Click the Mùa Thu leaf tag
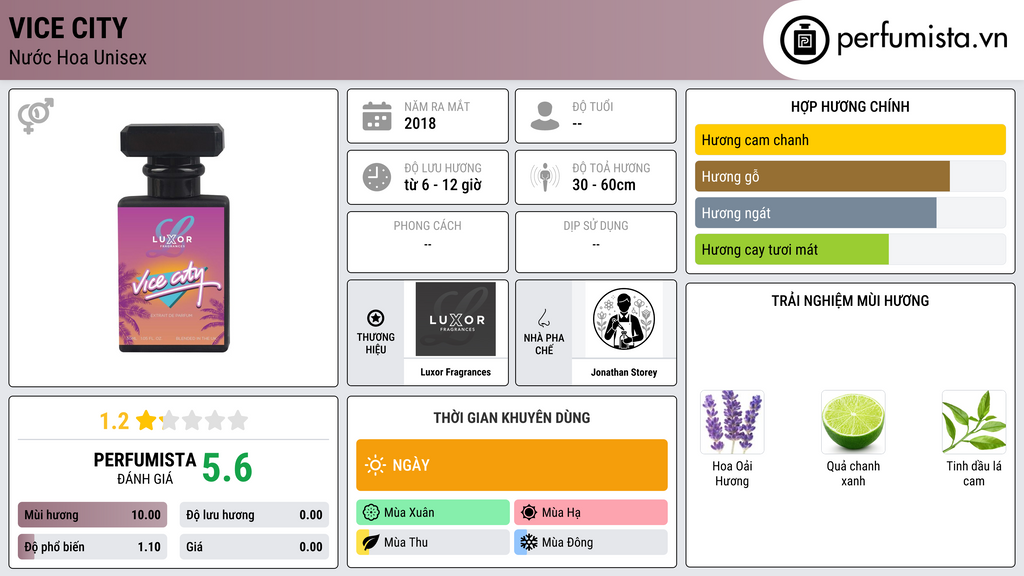Image resolution: width=1024 pixels, height=576 pixels. tap(433, 542)
